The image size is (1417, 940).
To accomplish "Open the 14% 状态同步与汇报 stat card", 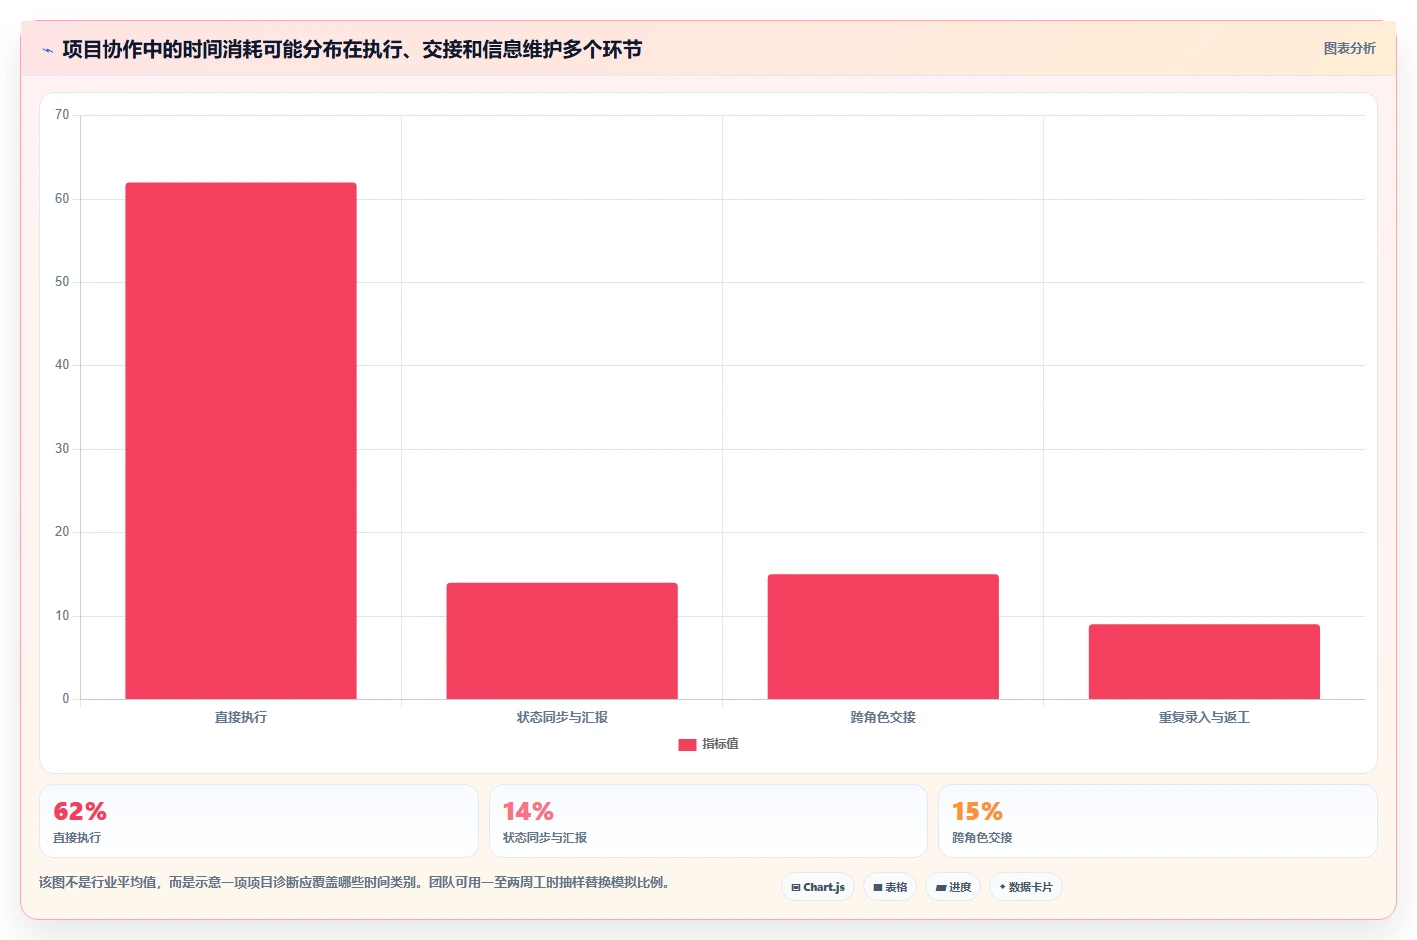I will coord(708,821).
